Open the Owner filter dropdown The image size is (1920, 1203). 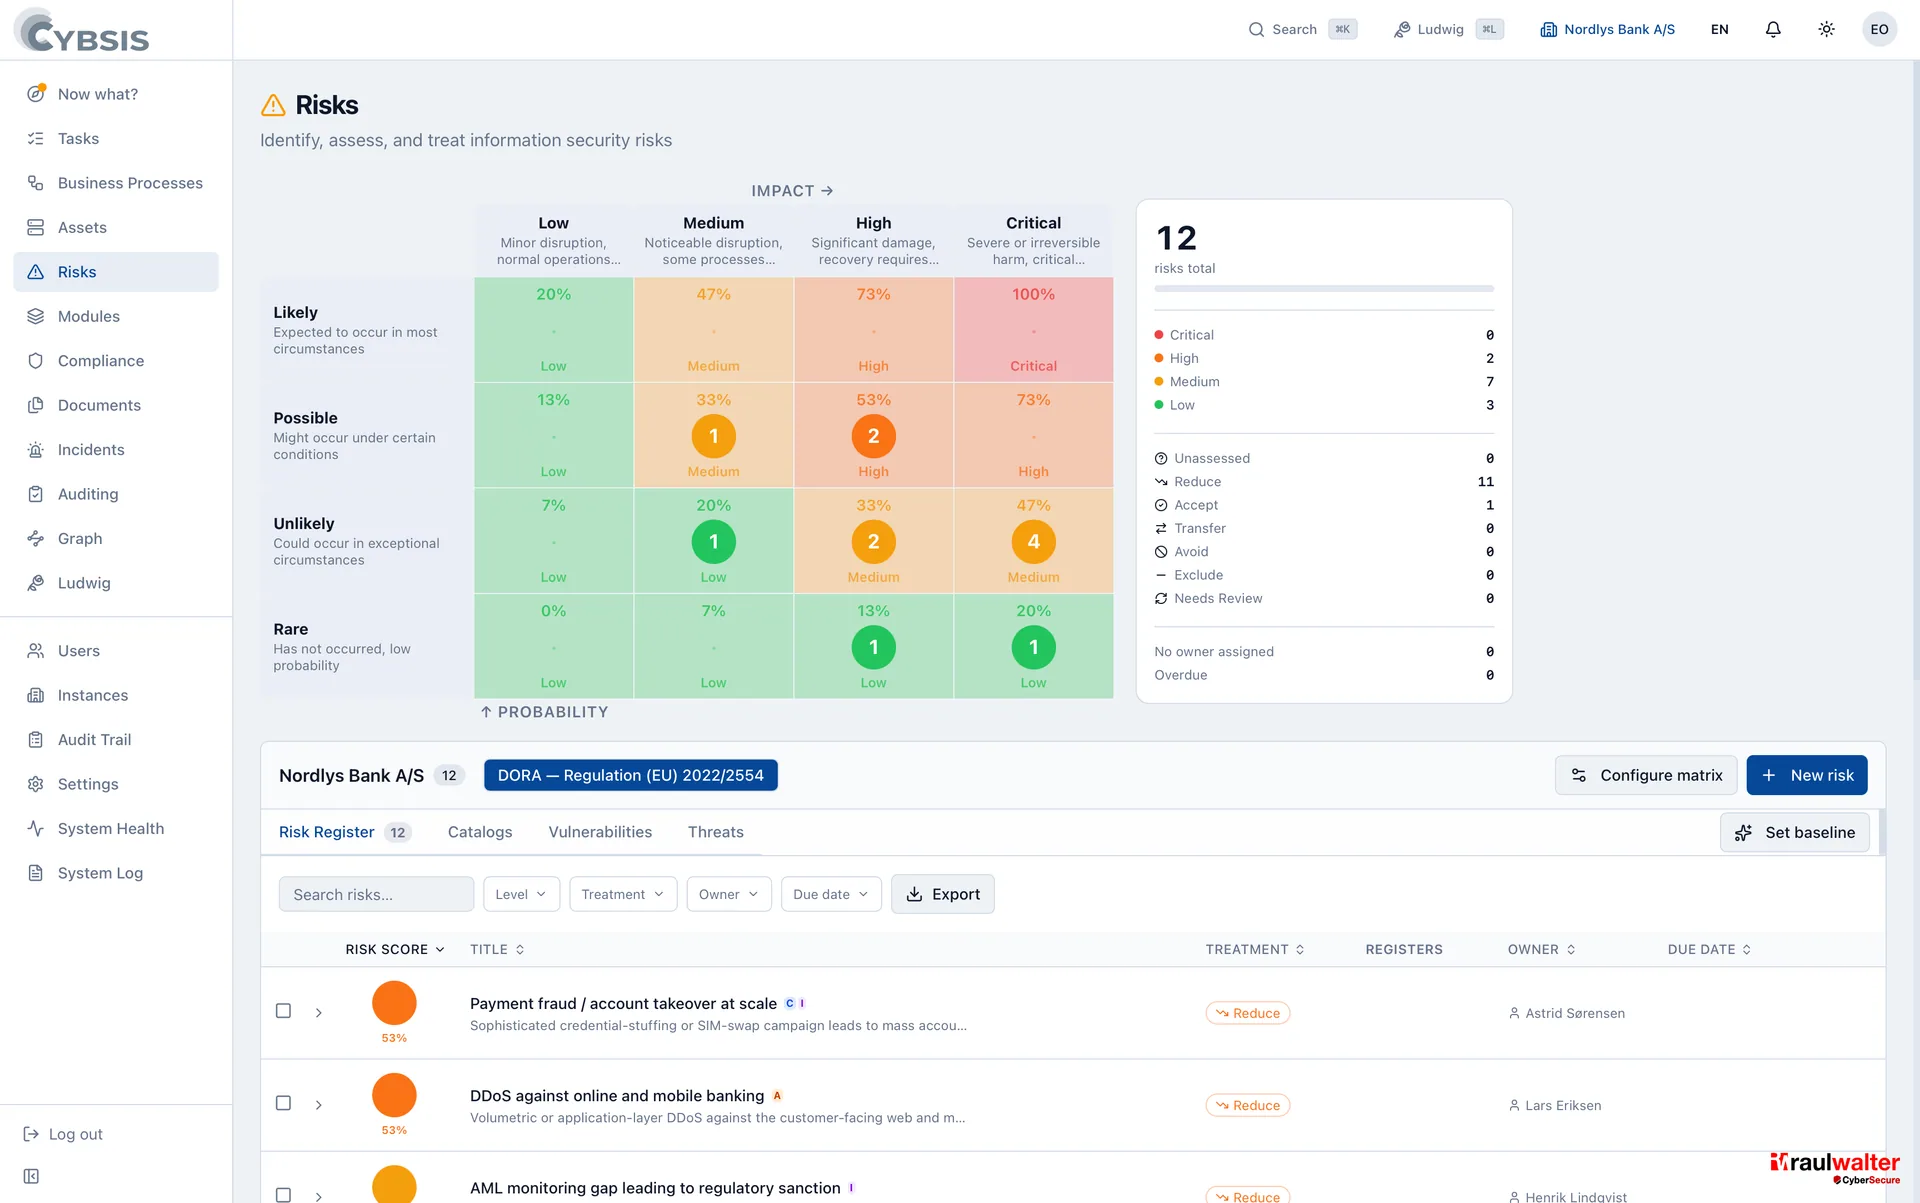tap(729, 894)
